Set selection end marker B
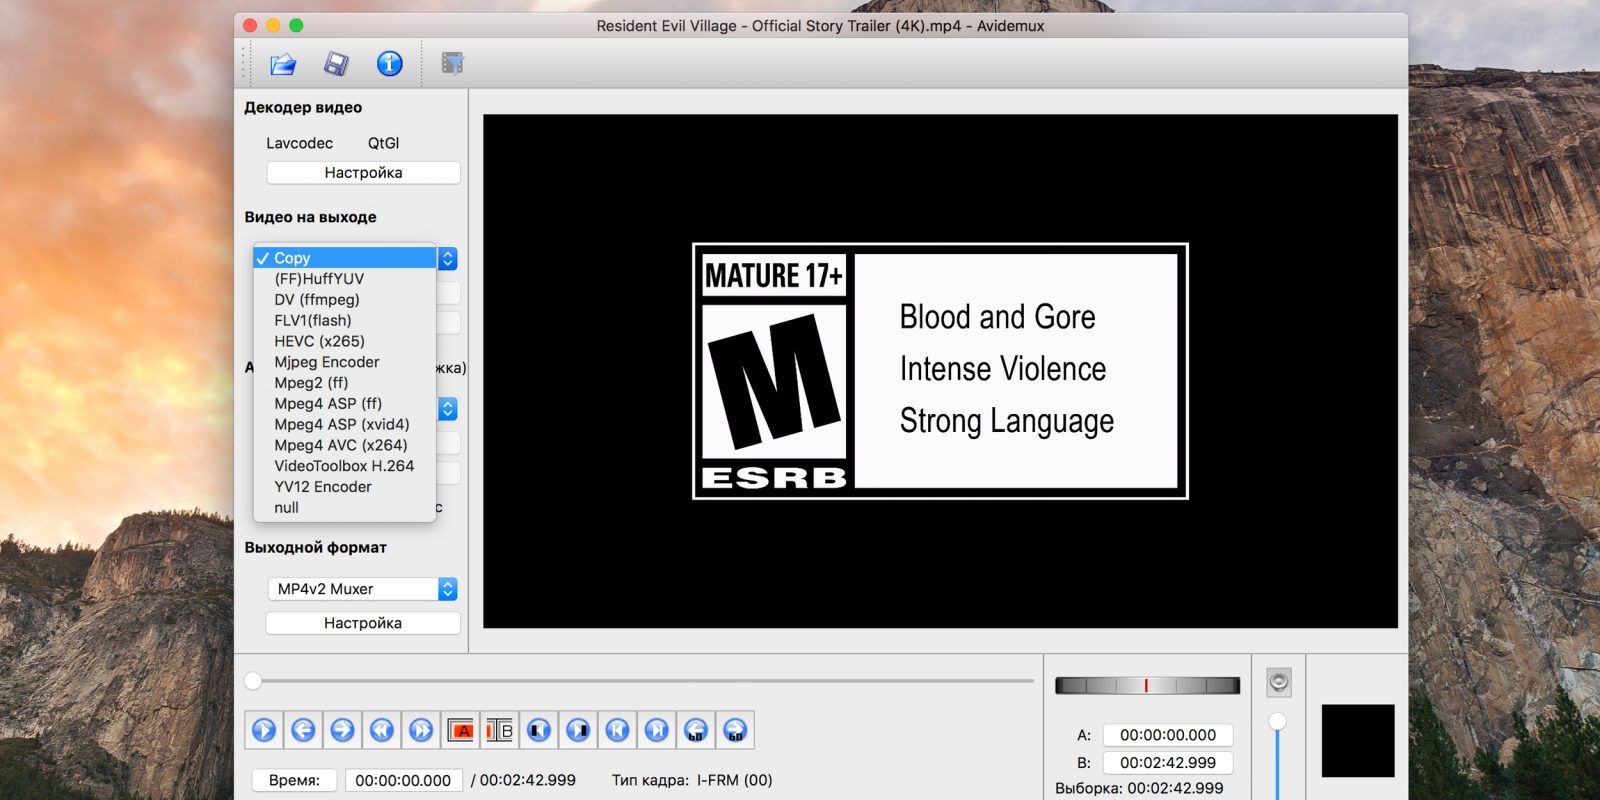The width and height of the screenshot is (1600, 800). [500, 730]
